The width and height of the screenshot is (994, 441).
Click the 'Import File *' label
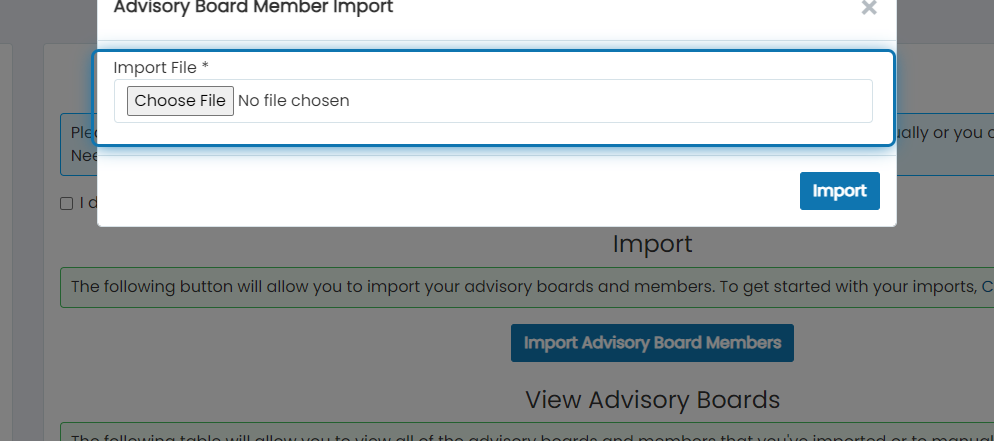[161, 67]
